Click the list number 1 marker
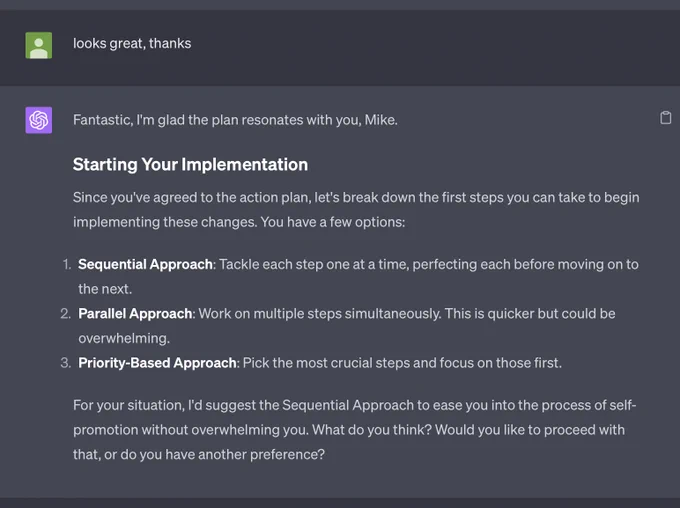The width and height of the screenshot is (680, 508). (x=66, y=264)
